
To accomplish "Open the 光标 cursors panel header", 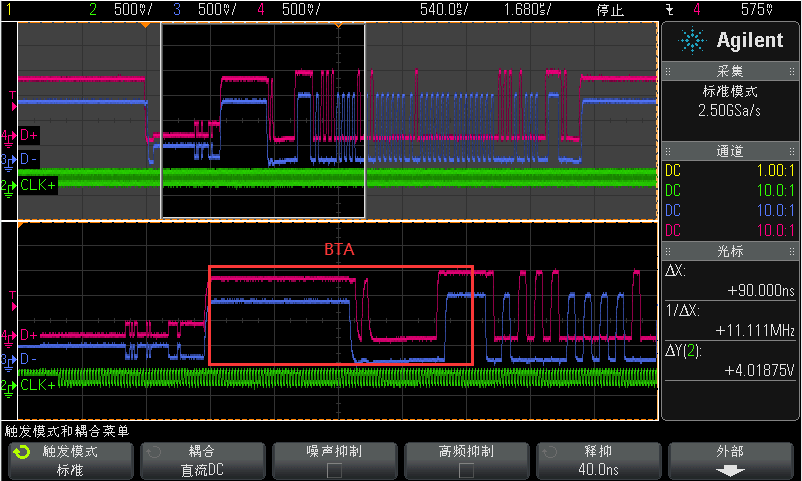I will click(x=729, y=248).
